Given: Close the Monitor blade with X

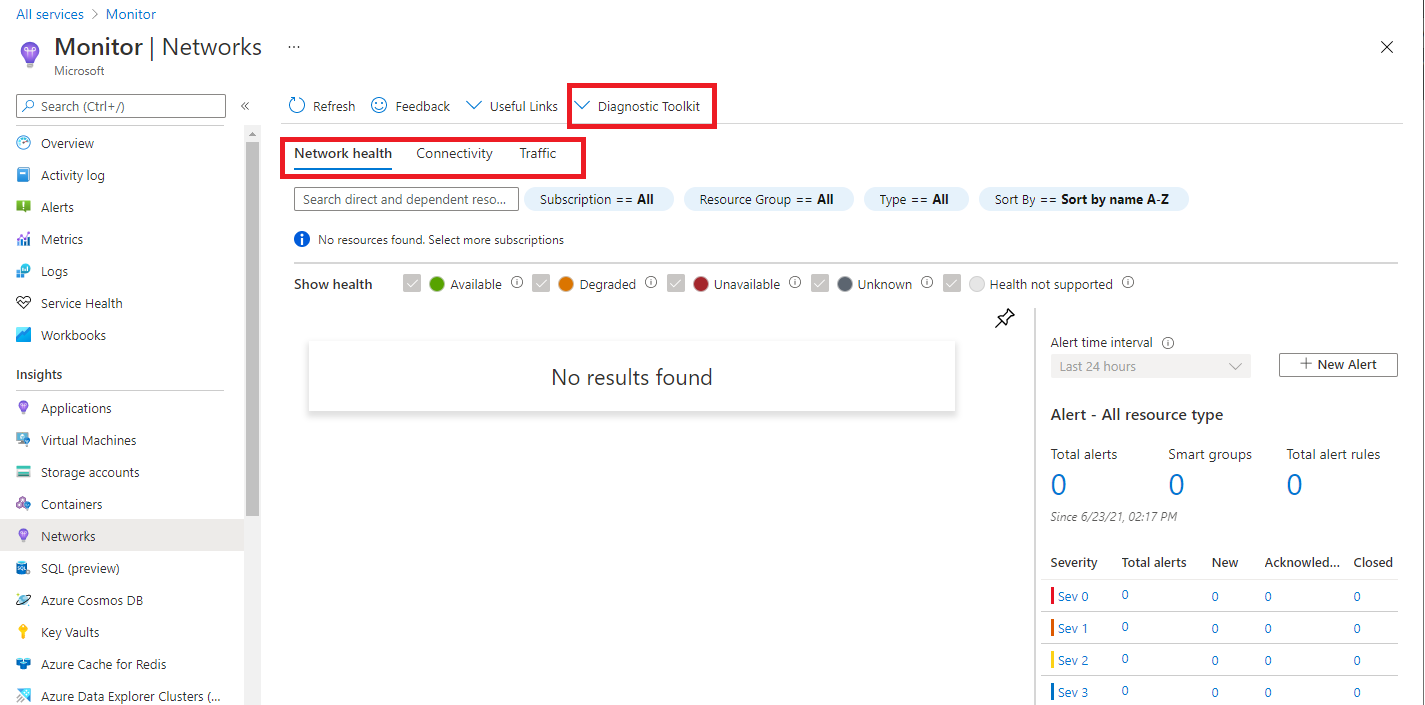Looking at the screenshot, I should click(1387, 47).
